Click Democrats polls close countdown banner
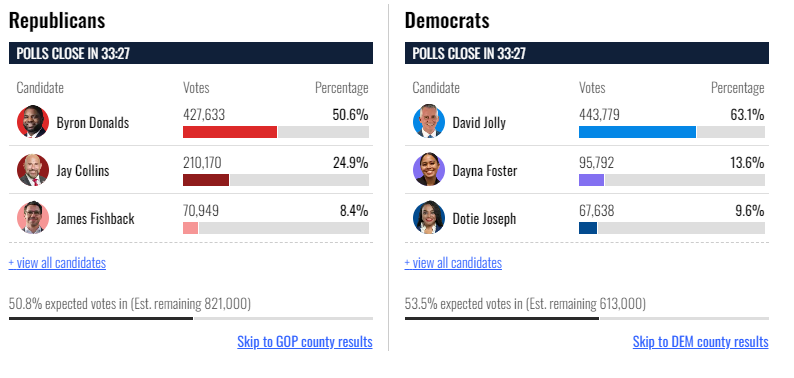 [x=587, y=53]
